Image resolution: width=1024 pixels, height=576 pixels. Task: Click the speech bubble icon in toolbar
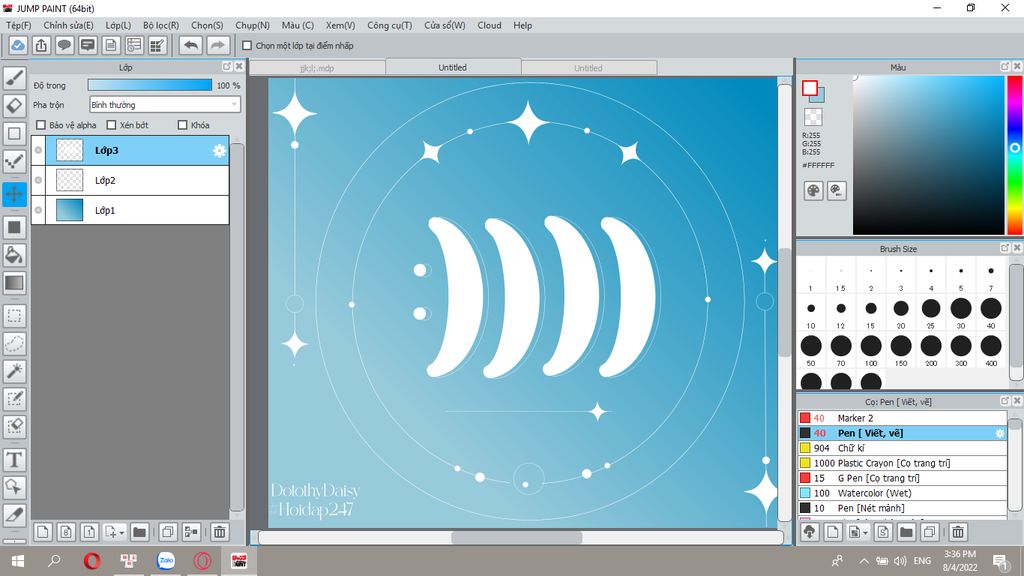pos(64,45)
